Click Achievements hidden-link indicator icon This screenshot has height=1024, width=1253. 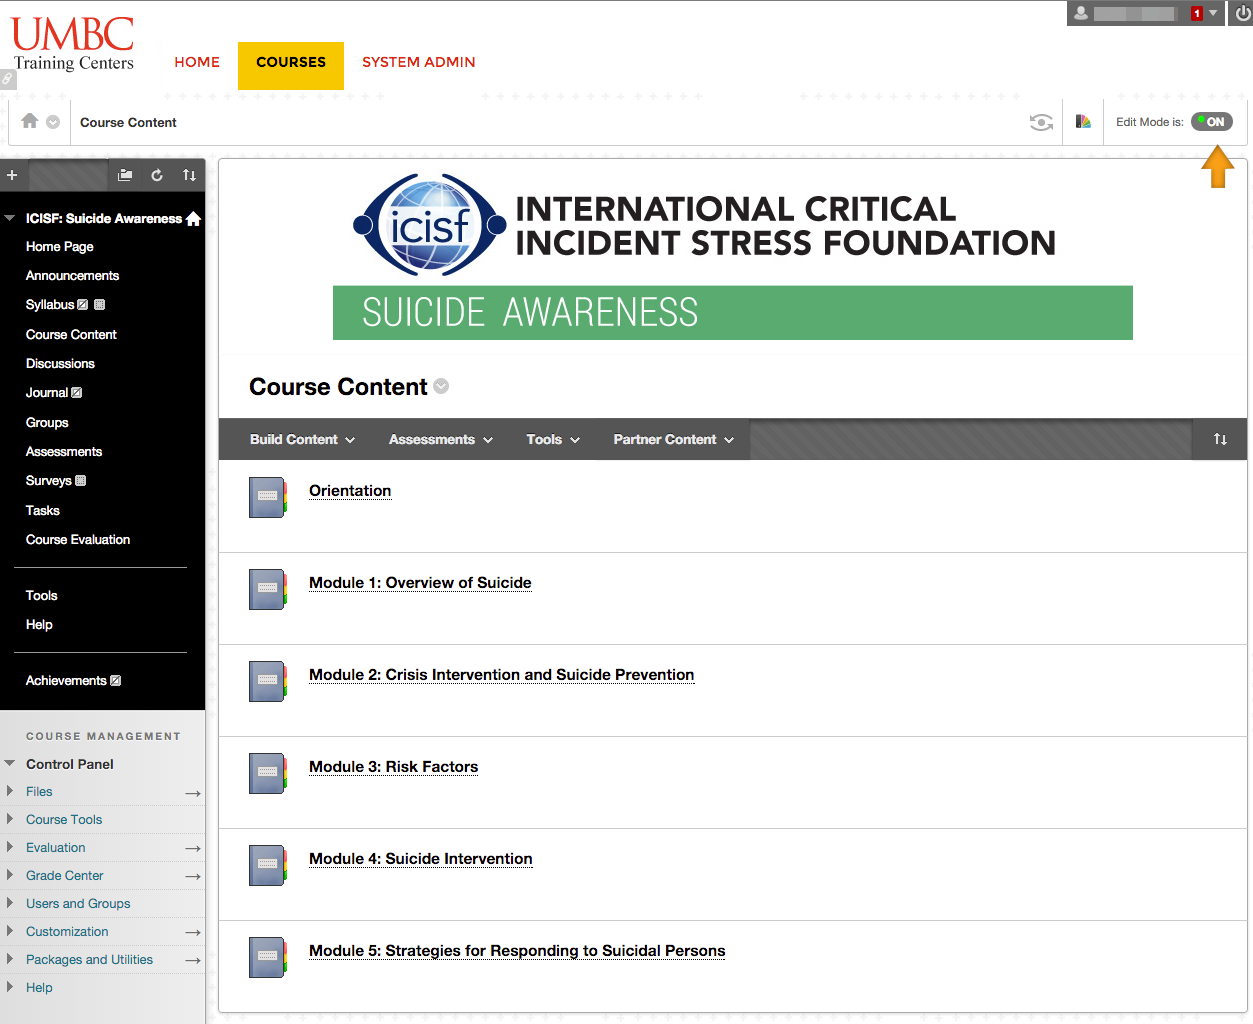coord(115,681)
